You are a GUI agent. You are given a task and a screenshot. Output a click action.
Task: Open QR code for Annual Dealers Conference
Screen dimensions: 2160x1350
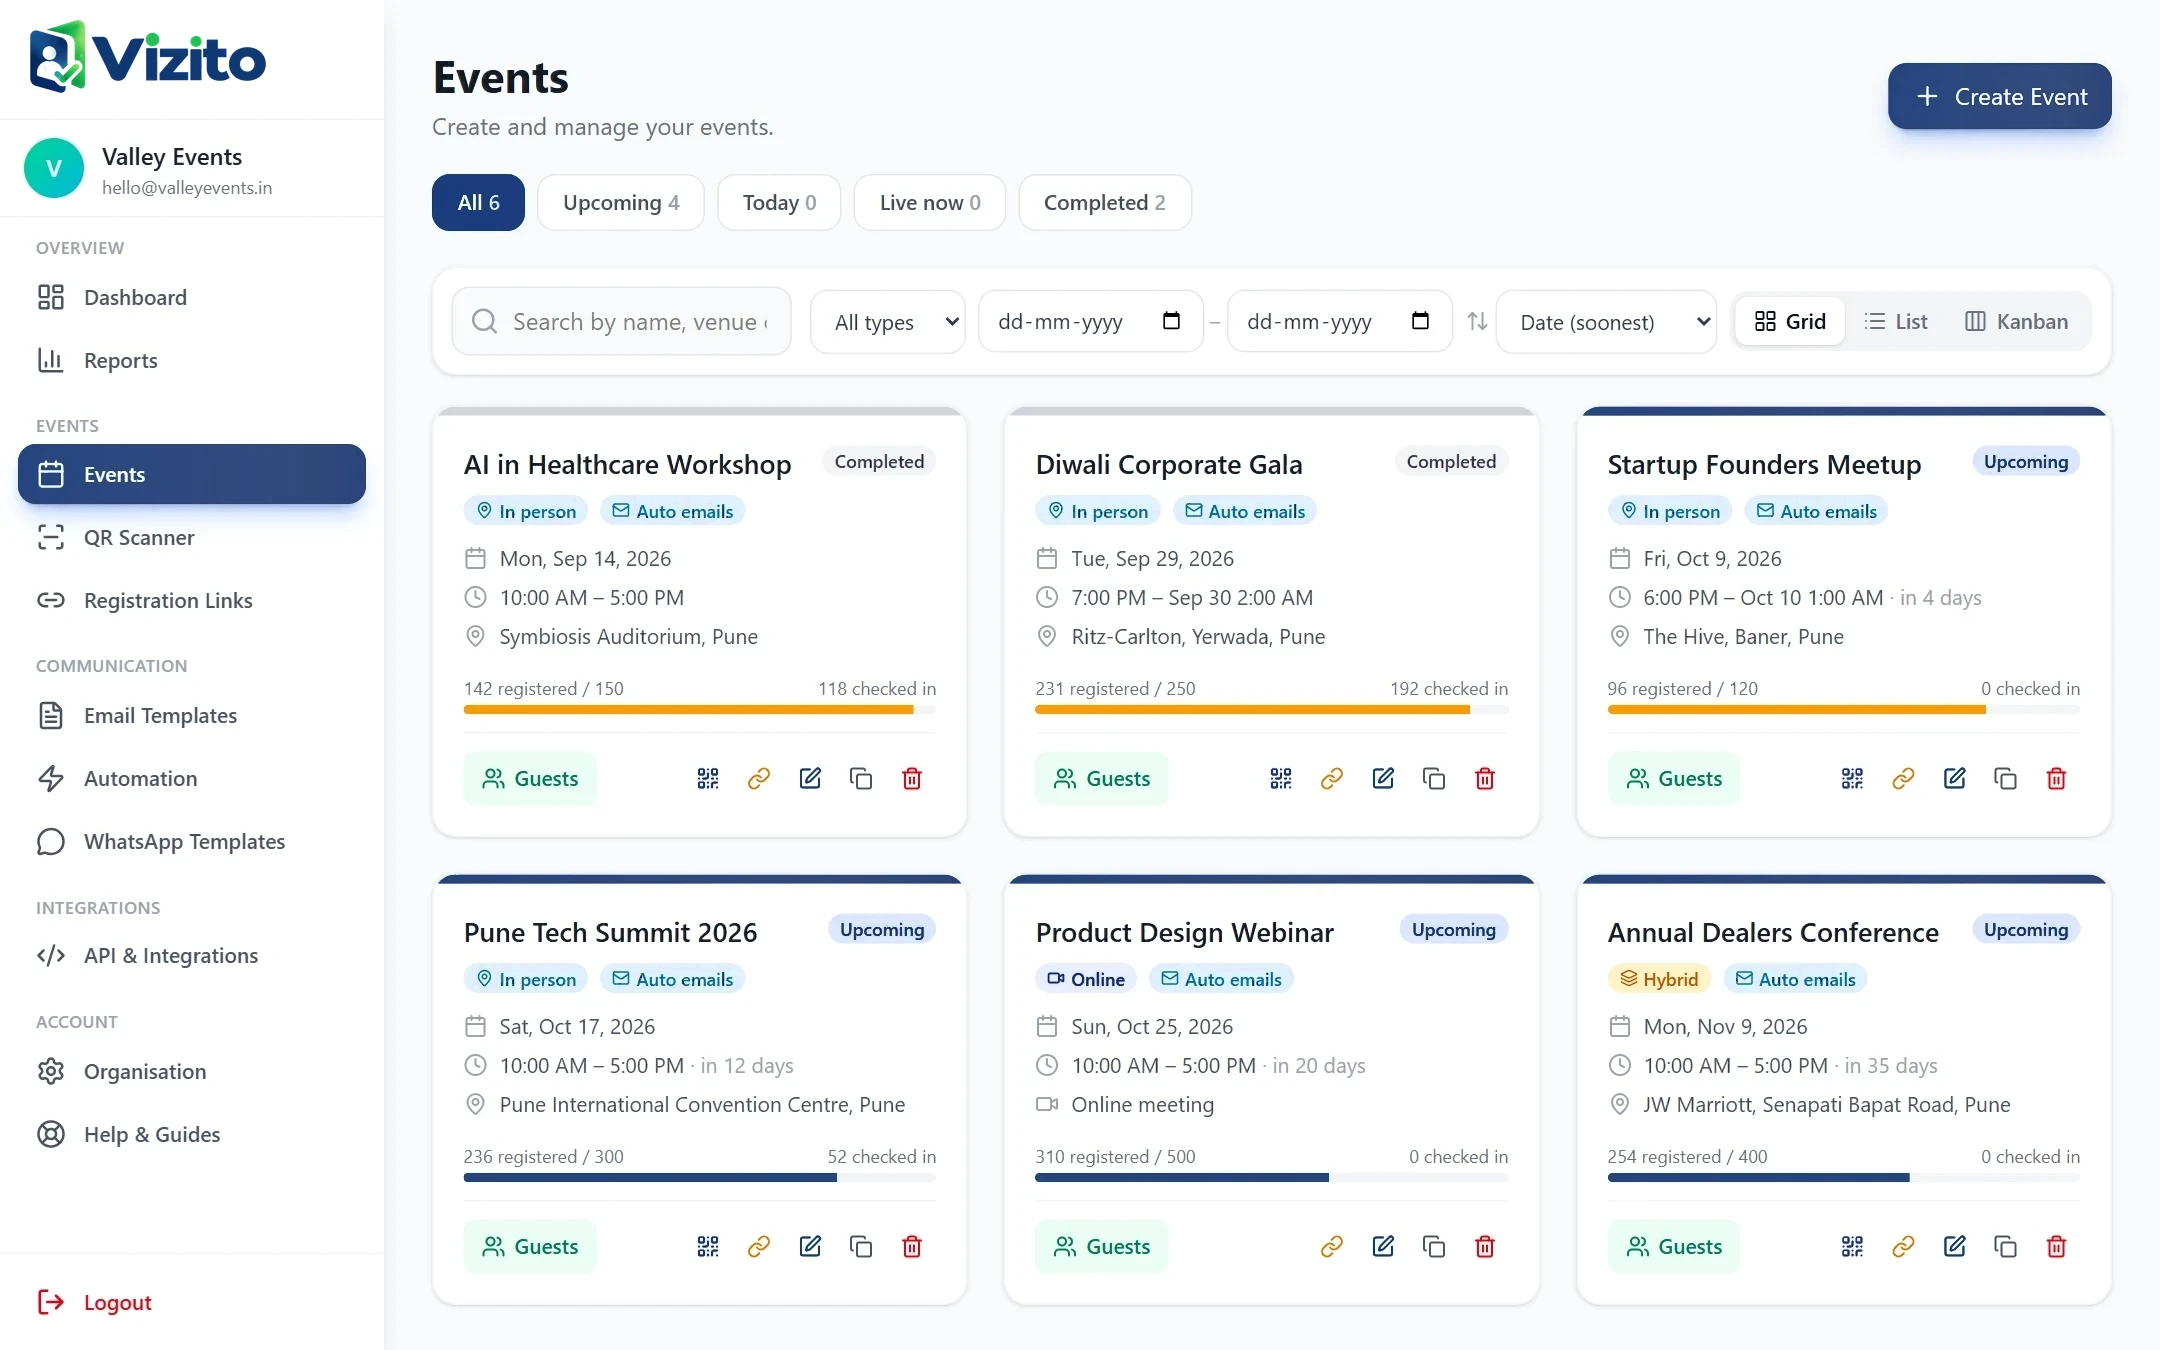coord(1852,1246)
